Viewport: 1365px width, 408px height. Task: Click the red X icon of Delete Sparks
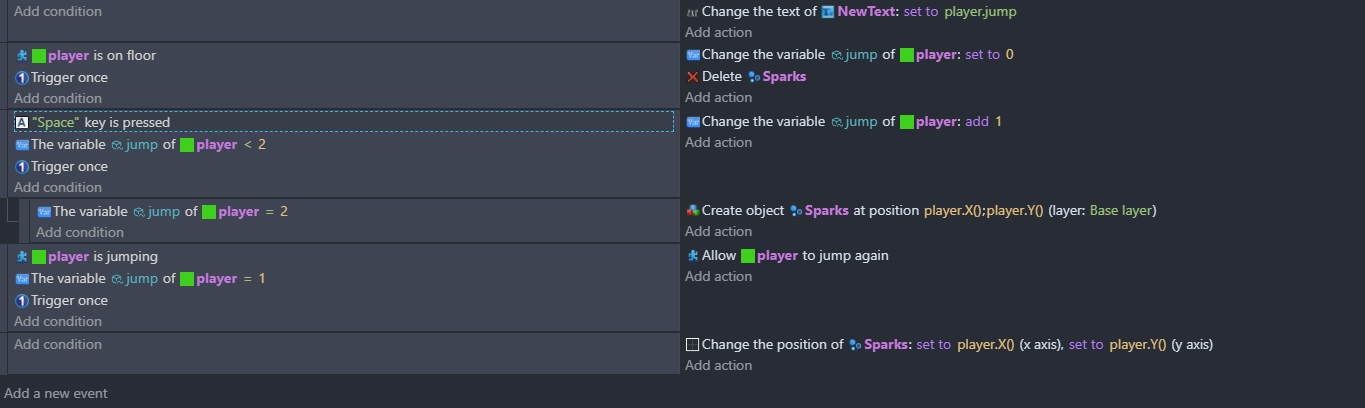click(x=692, y=76)
